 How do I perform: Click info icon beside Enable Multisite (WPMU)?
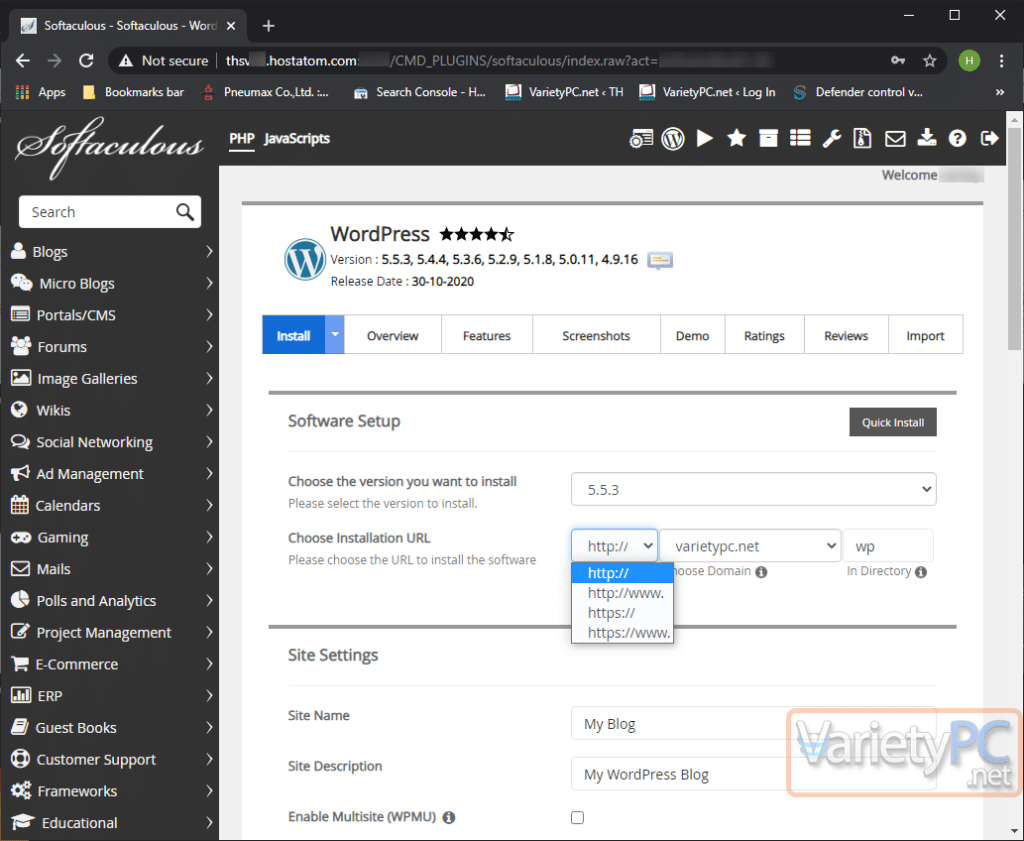coord(449,817)
